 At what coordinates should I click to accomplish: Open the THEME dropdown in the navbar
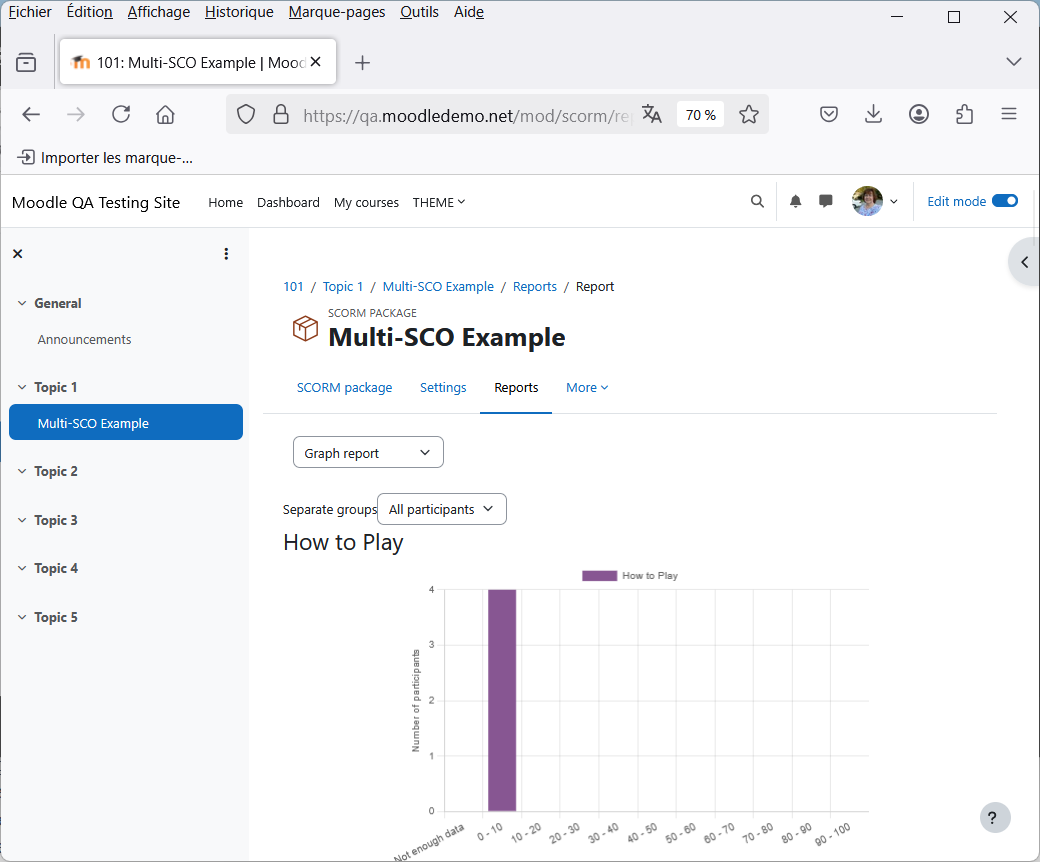(x=438, y=202)
